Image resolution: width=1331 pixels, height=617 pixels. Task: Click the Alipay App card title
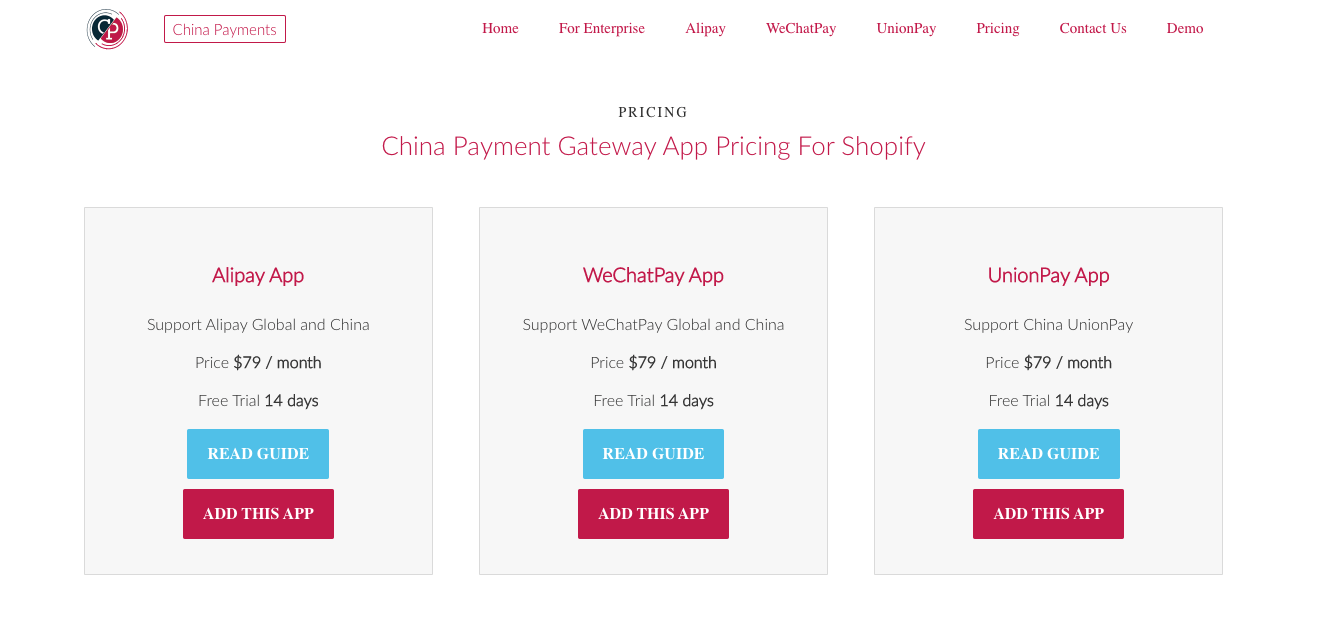click(258, 275)
